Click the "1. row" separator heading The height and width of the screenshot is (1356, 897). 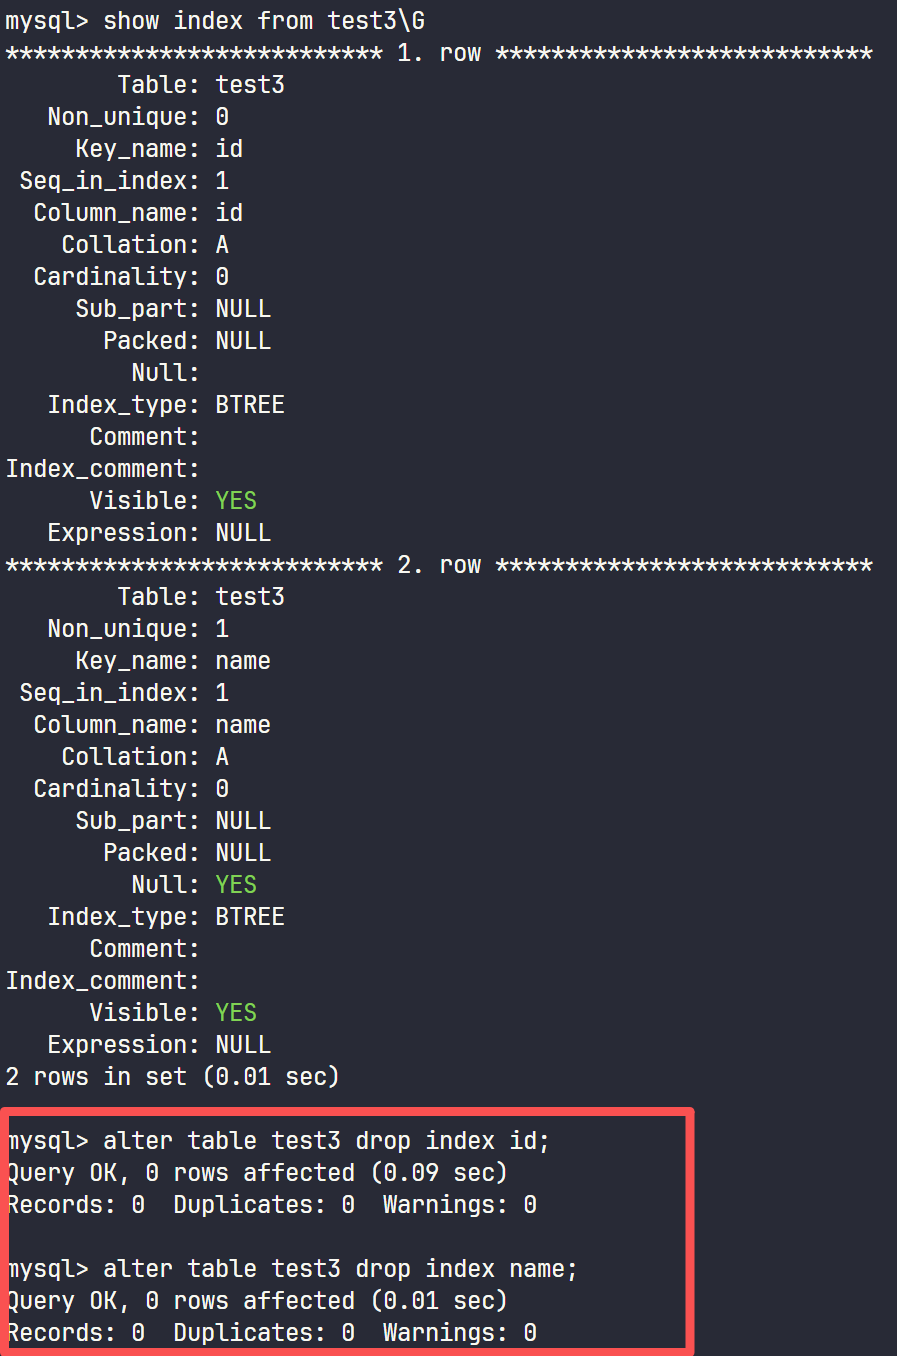tap(439, 53)
